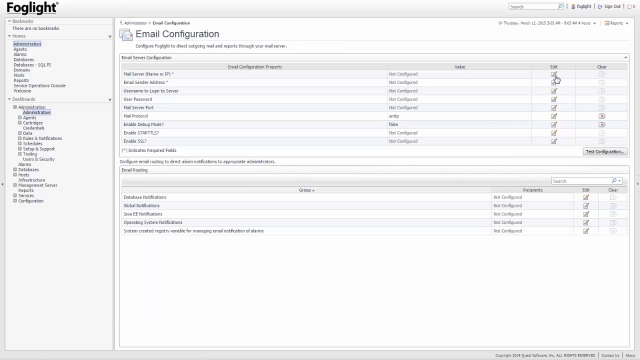
Task: Expand the Databases dashboards node
Action: click(x=15, y=170)
